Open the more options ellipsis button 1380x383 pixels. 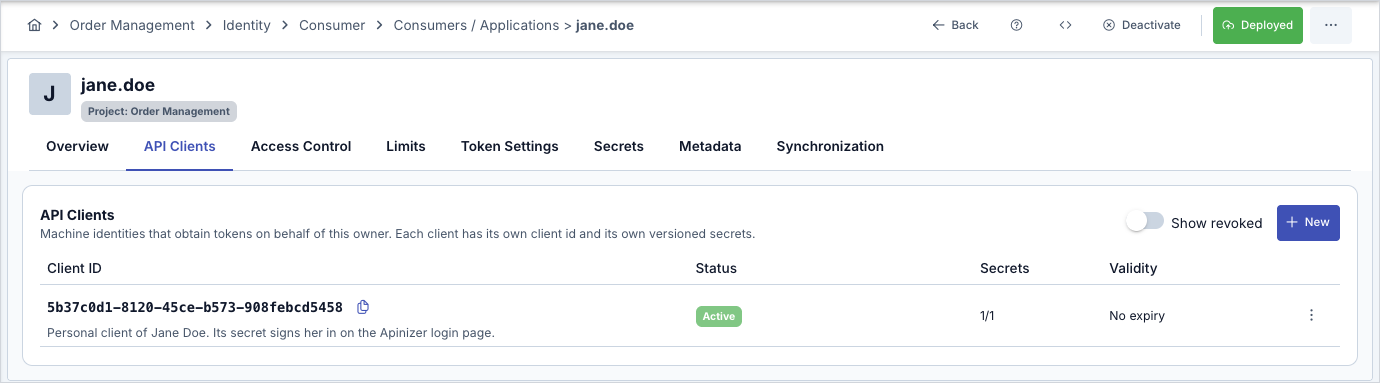[1330, 25]
